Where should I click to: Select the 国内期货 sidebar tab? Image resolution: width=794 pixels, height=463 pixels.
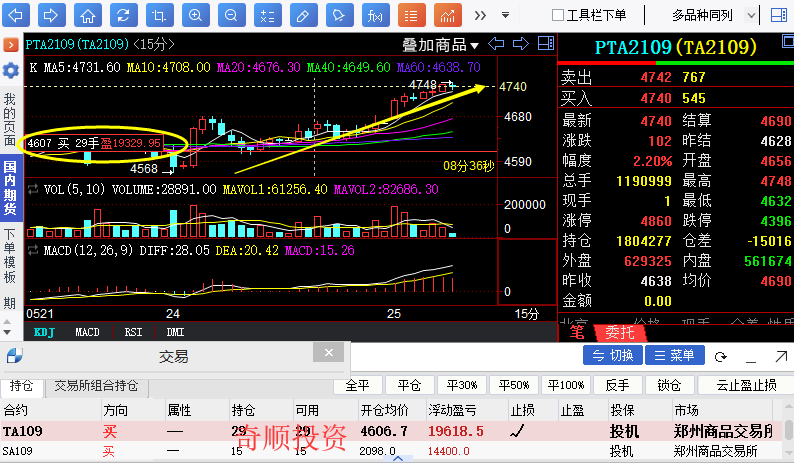tap(10, 188)
